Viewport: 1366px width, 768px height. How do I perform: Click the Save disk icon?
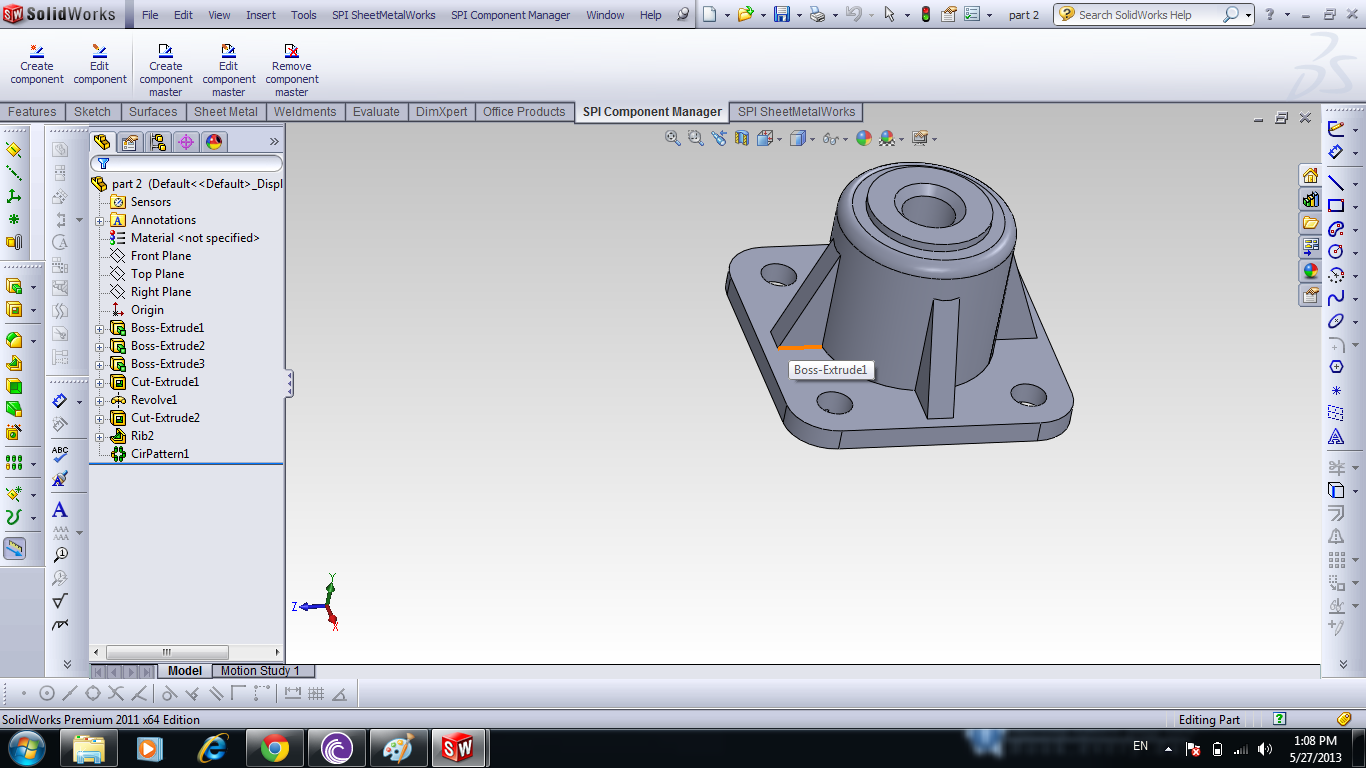click(781, 15)
